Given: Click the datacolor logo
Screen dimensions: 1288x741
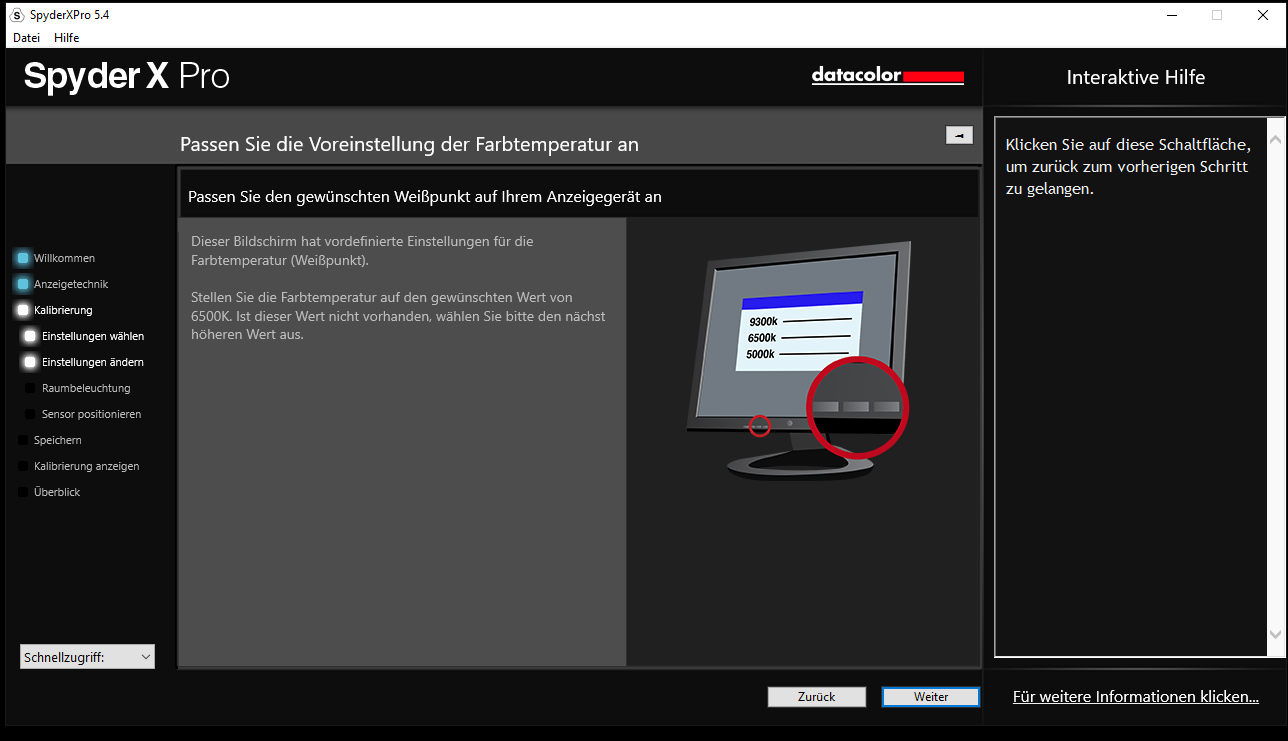Looking at the screenshot, I should point(888,76).
